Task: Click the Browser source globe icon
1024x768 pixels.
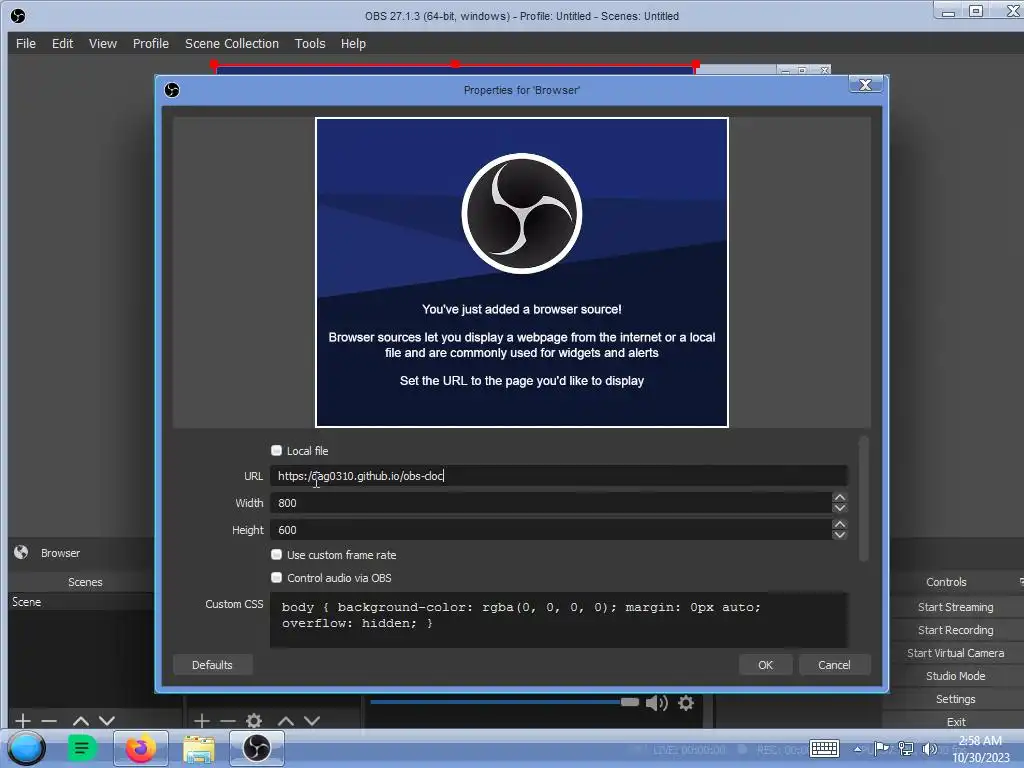Action: point(21,552)
